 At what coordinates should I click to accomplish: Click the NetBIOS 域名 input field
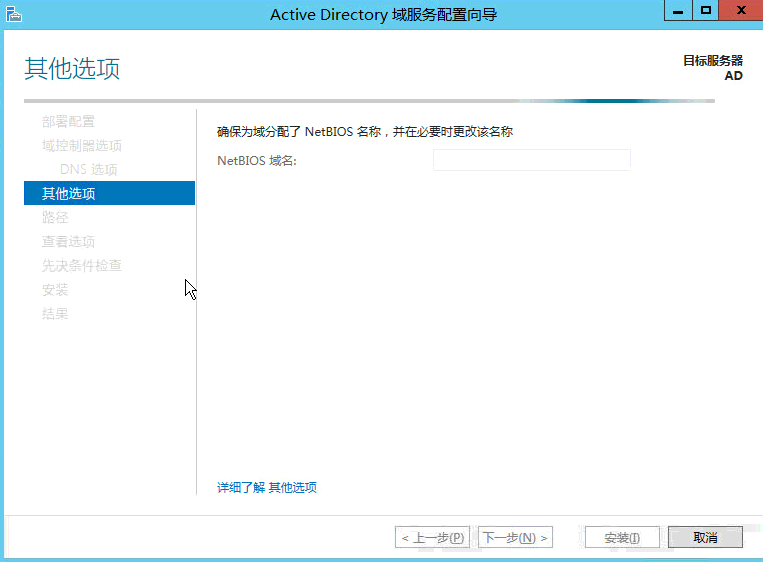531,160
